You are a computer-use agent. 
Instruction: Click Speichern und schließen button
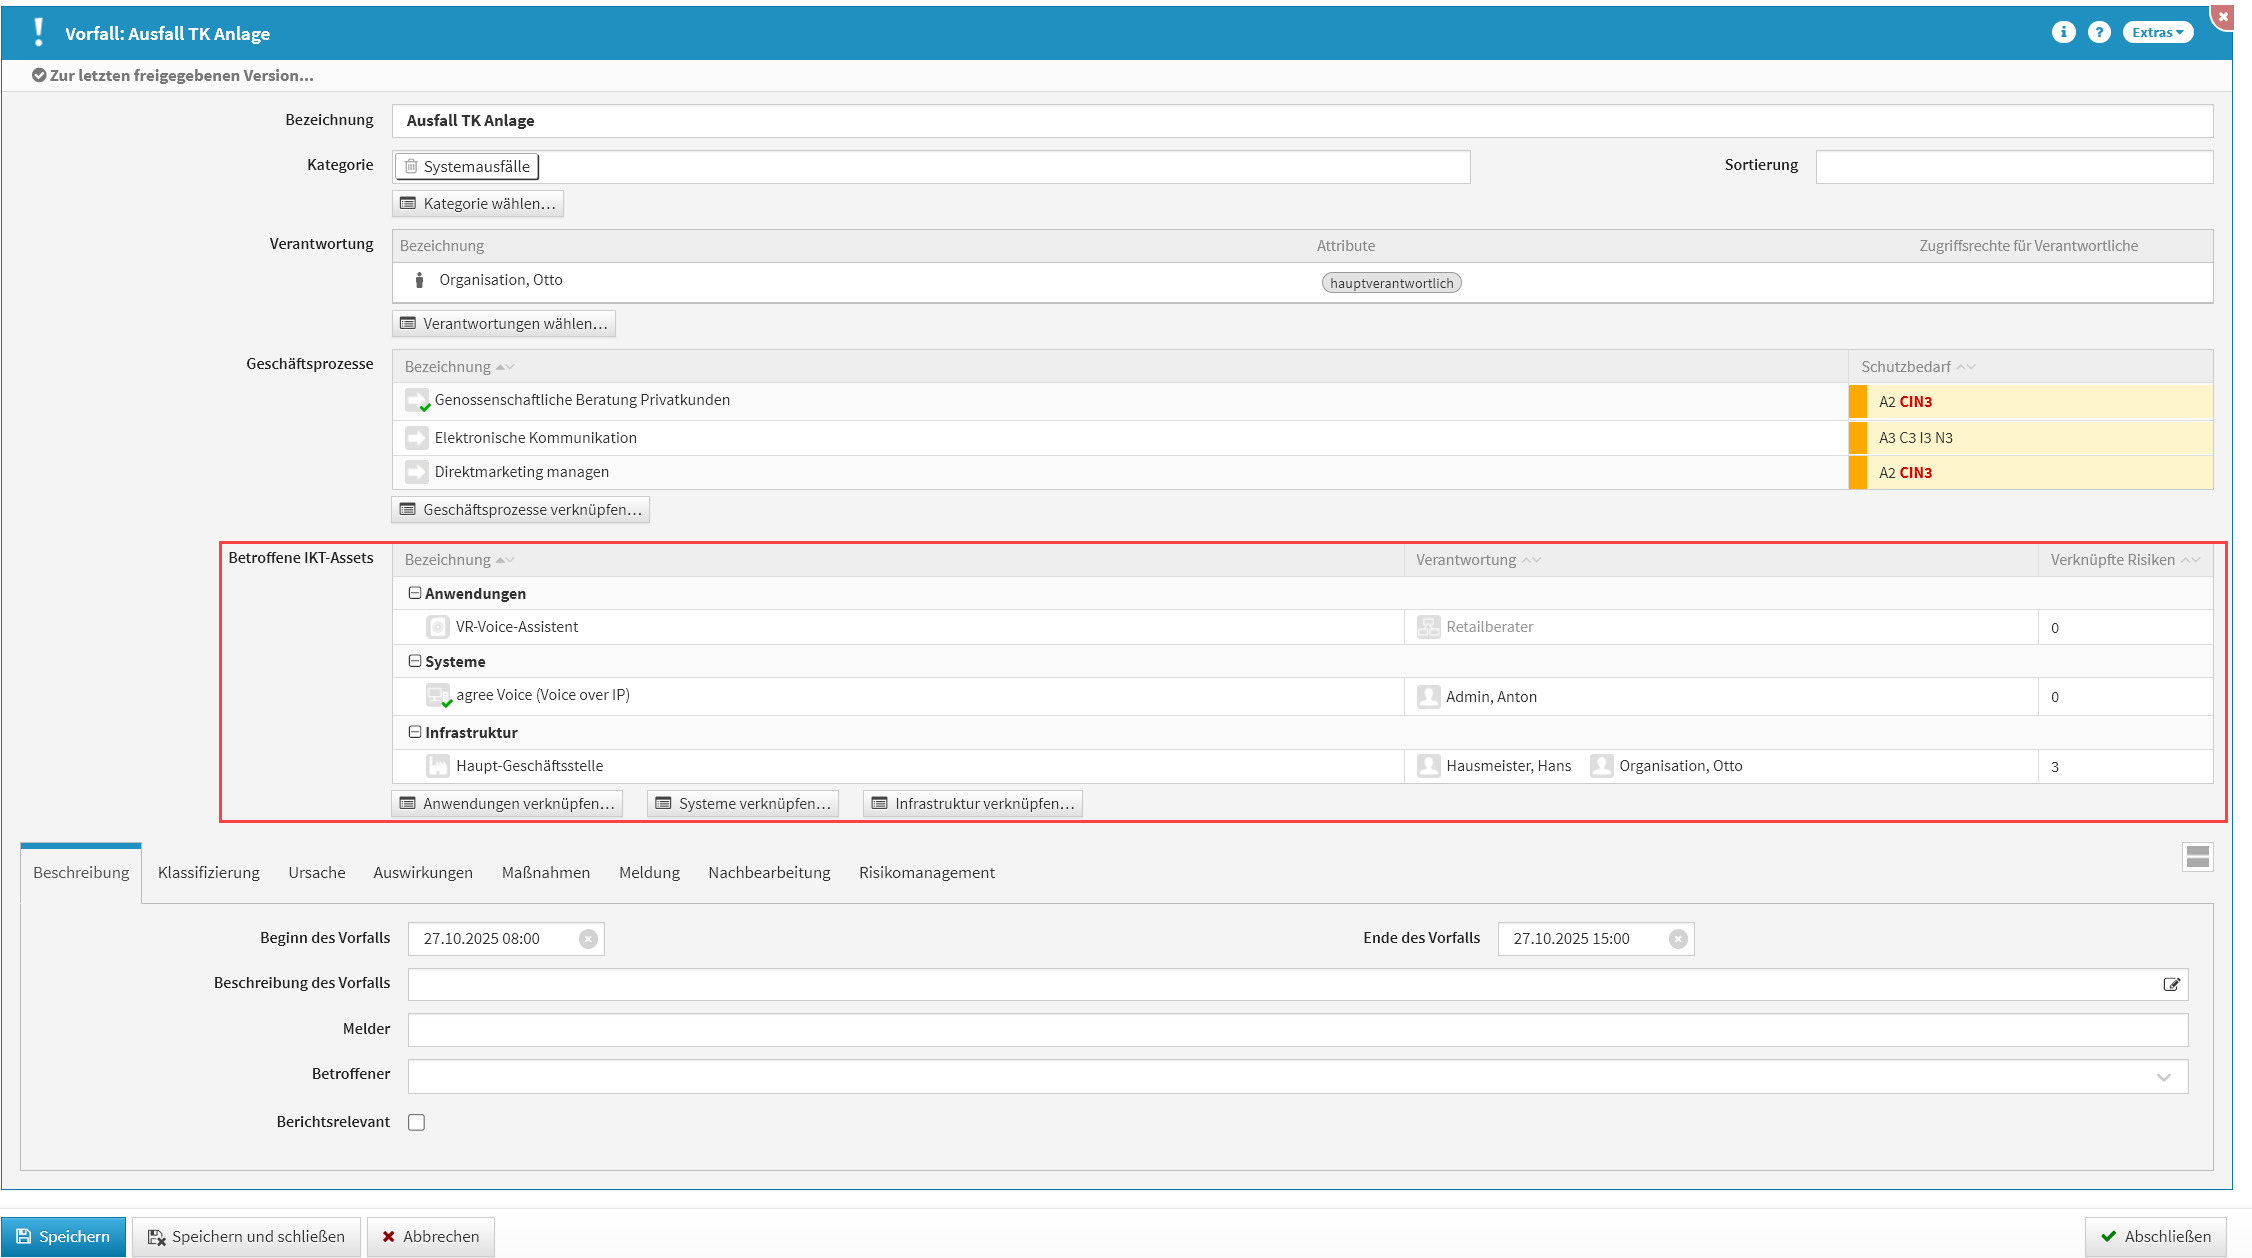[x=246, y=1237]
